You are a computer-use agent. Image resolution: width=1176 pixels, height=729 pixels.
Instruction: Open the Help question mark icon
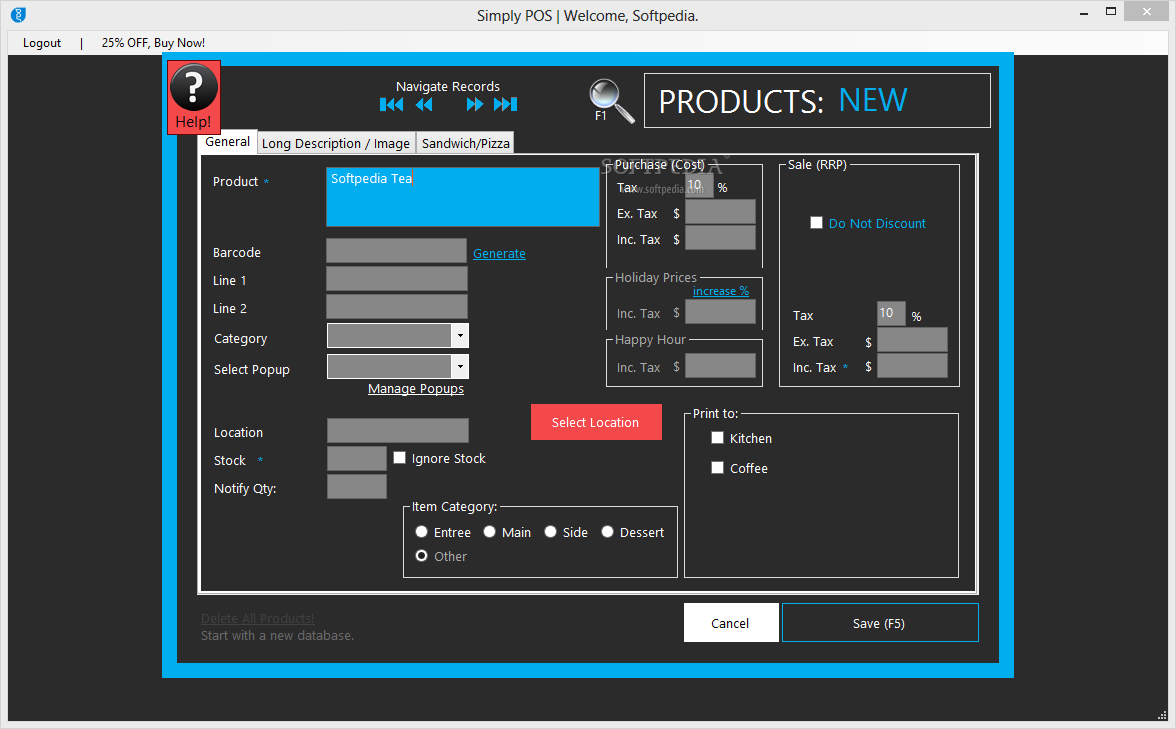(194, 97)
